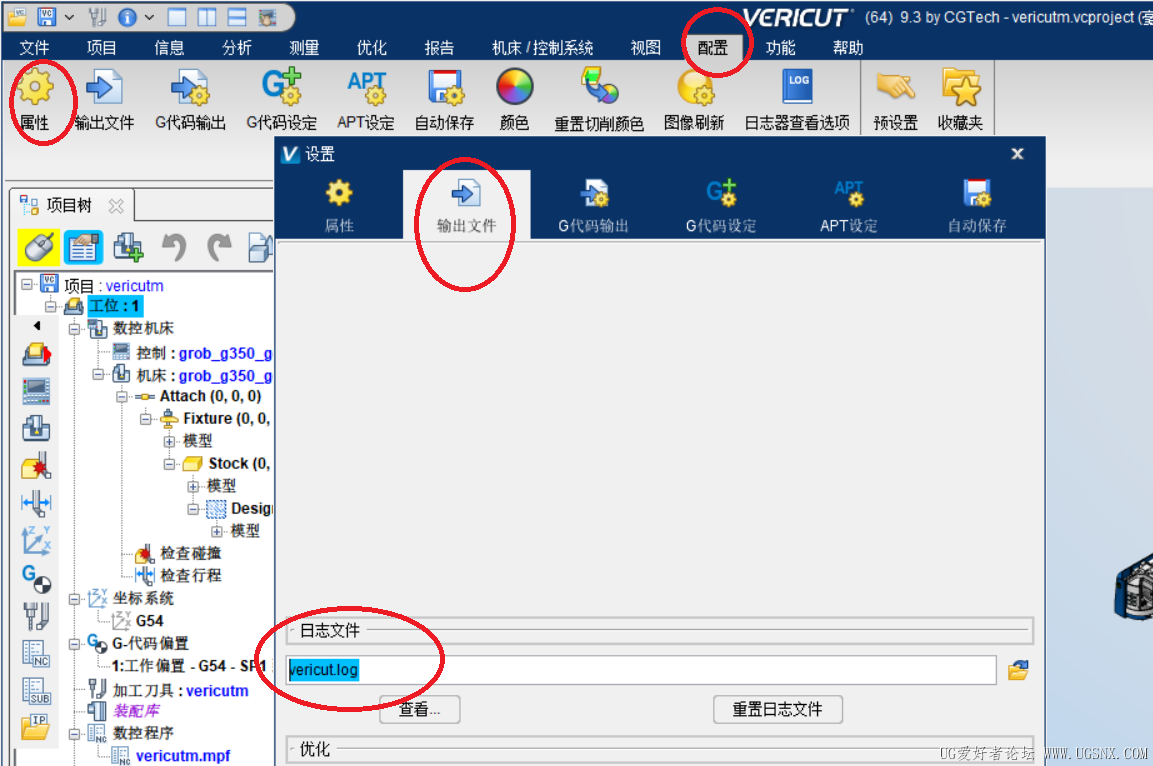Open the 属性 properties ribbon icon
1153x766 pixels.
pyautogui.click(x=35, y=100)
